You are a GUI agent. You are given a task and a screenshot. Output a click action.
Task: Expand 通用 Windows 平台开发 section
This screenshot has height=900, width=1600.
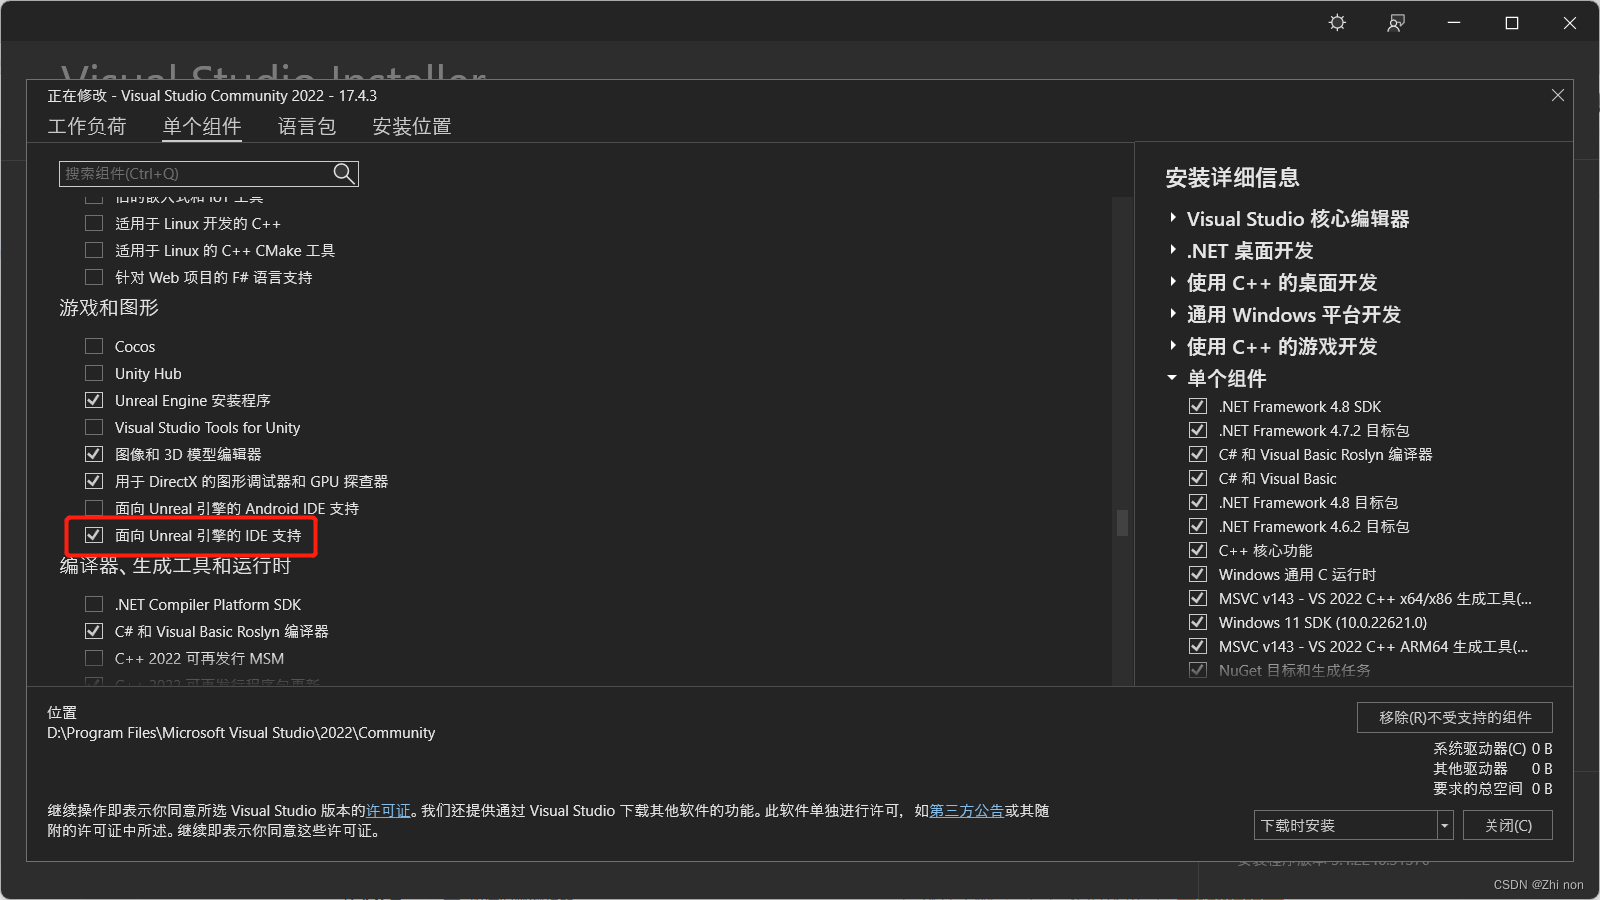pyautogui.click(x=1173, y=314)
